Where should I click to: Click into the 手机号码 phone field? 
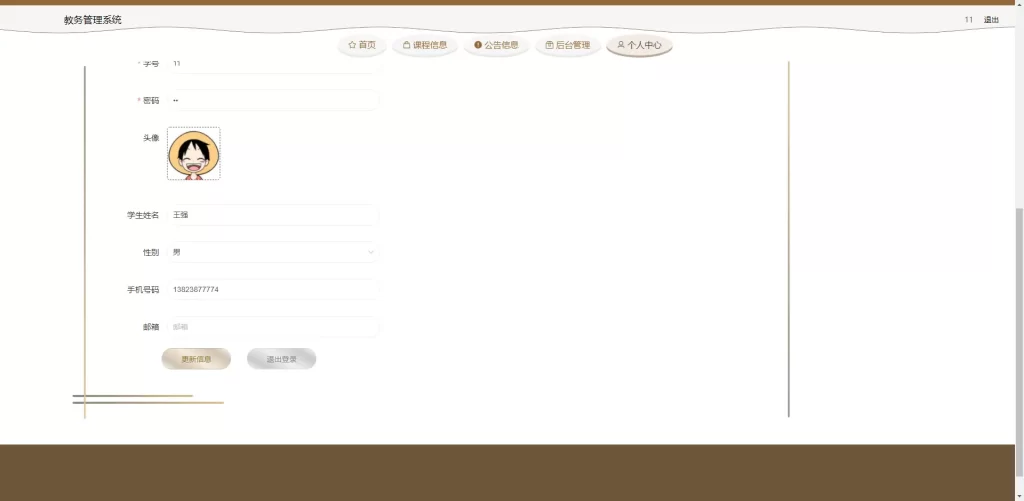(272, 290)
